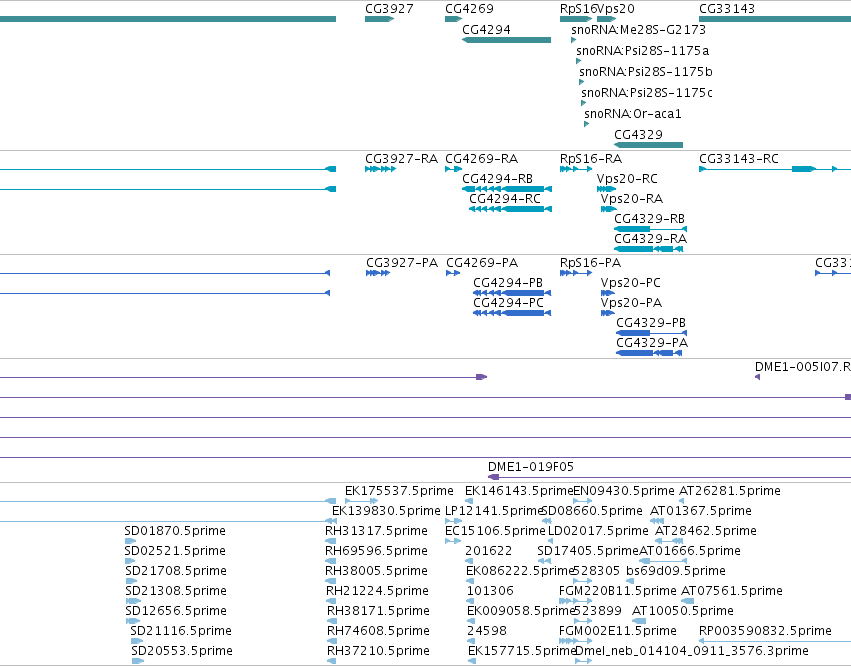This screenshot has width=851, height=666.
Task: Click the snoRNA:Psi28S-1175a label
Action: point(643,51)
